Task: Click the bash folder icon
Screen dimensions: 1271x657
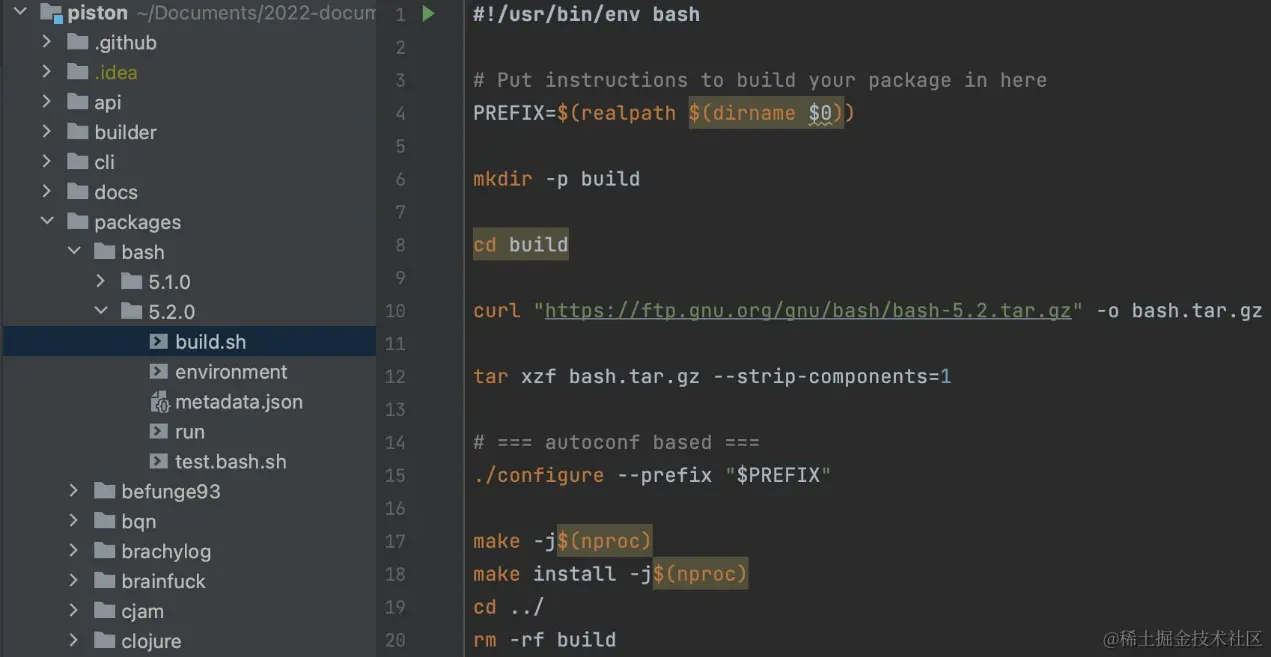Action: [104, 252]
